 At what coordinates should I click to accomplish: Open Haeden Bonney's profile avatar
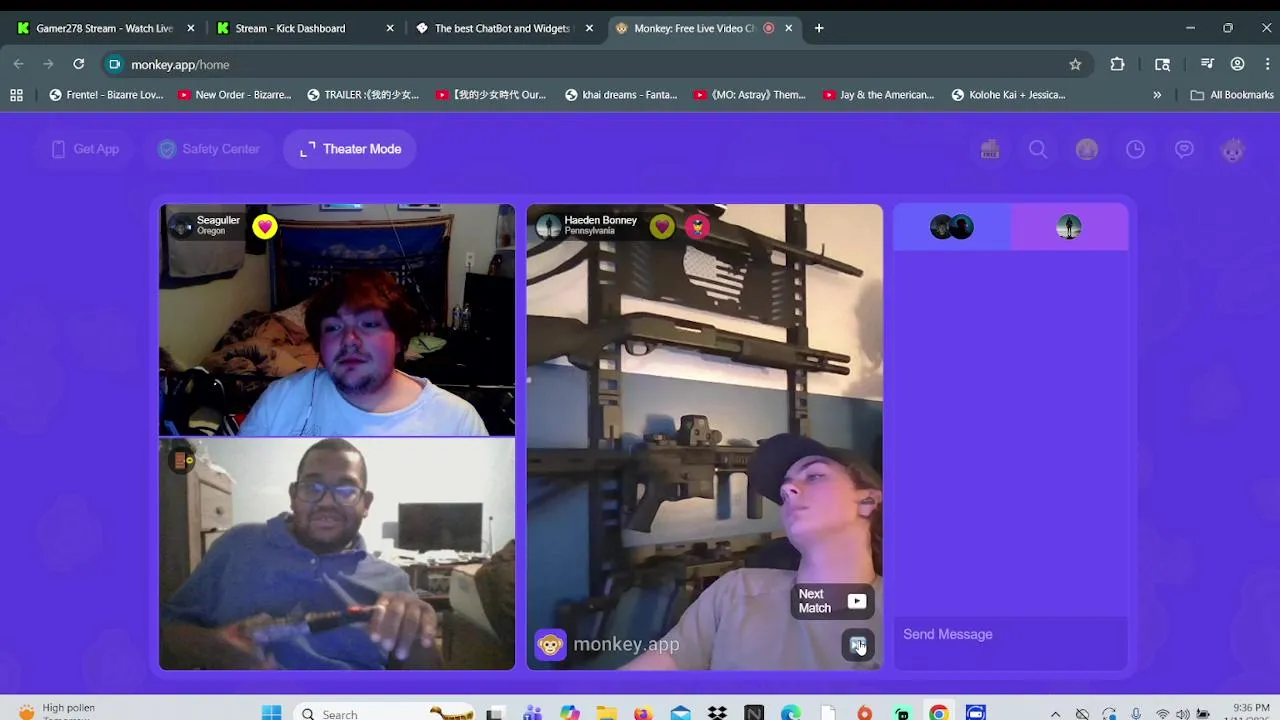click(548, 227)
